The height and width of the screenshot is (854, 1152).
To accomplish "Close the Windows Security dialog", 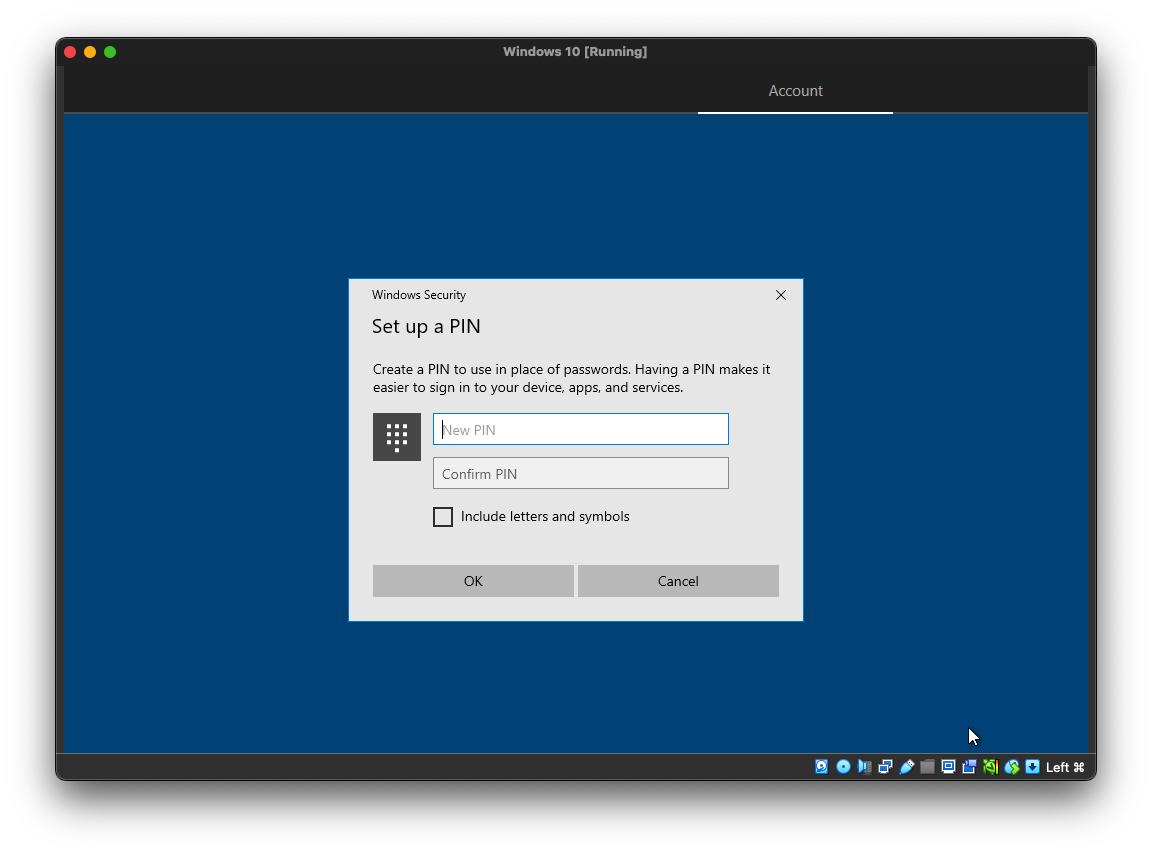I will [x=781, y=295].
